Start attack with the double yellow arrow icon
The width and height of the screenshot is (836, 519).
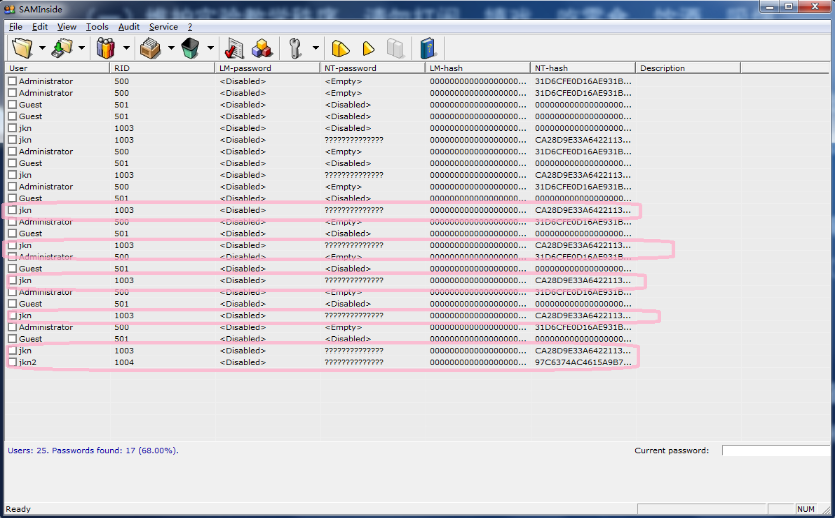click(340, 49)
